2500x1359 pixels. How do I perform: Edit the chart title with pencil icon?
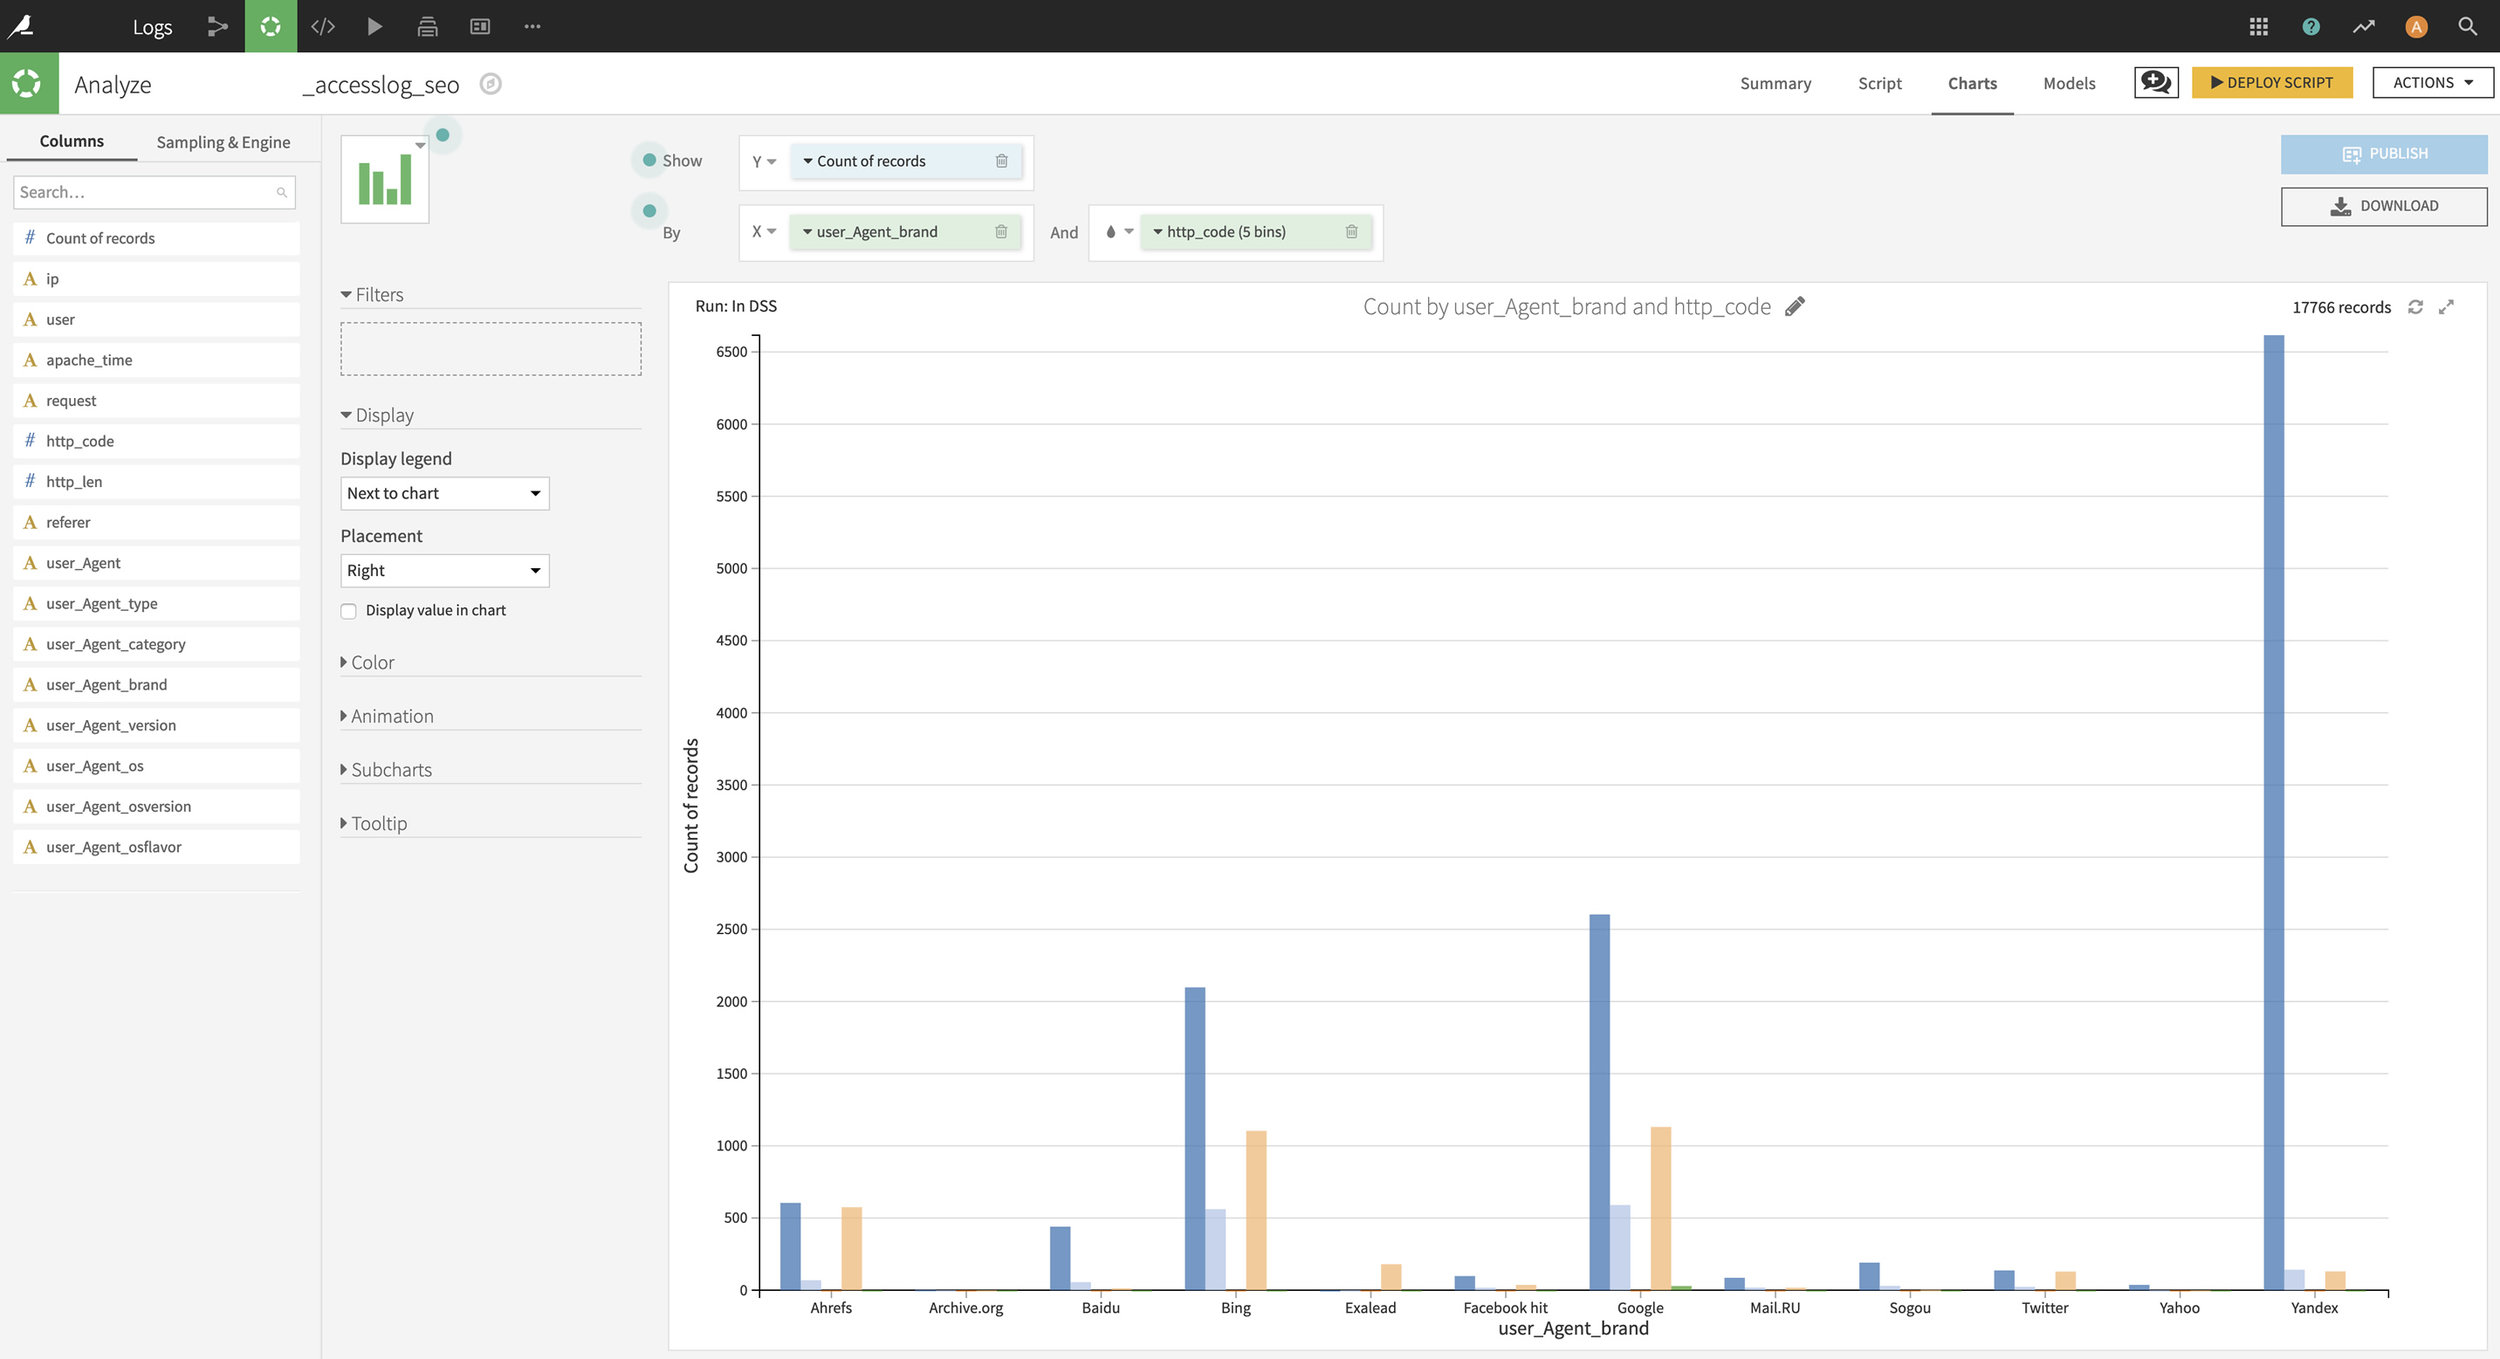1795,306
